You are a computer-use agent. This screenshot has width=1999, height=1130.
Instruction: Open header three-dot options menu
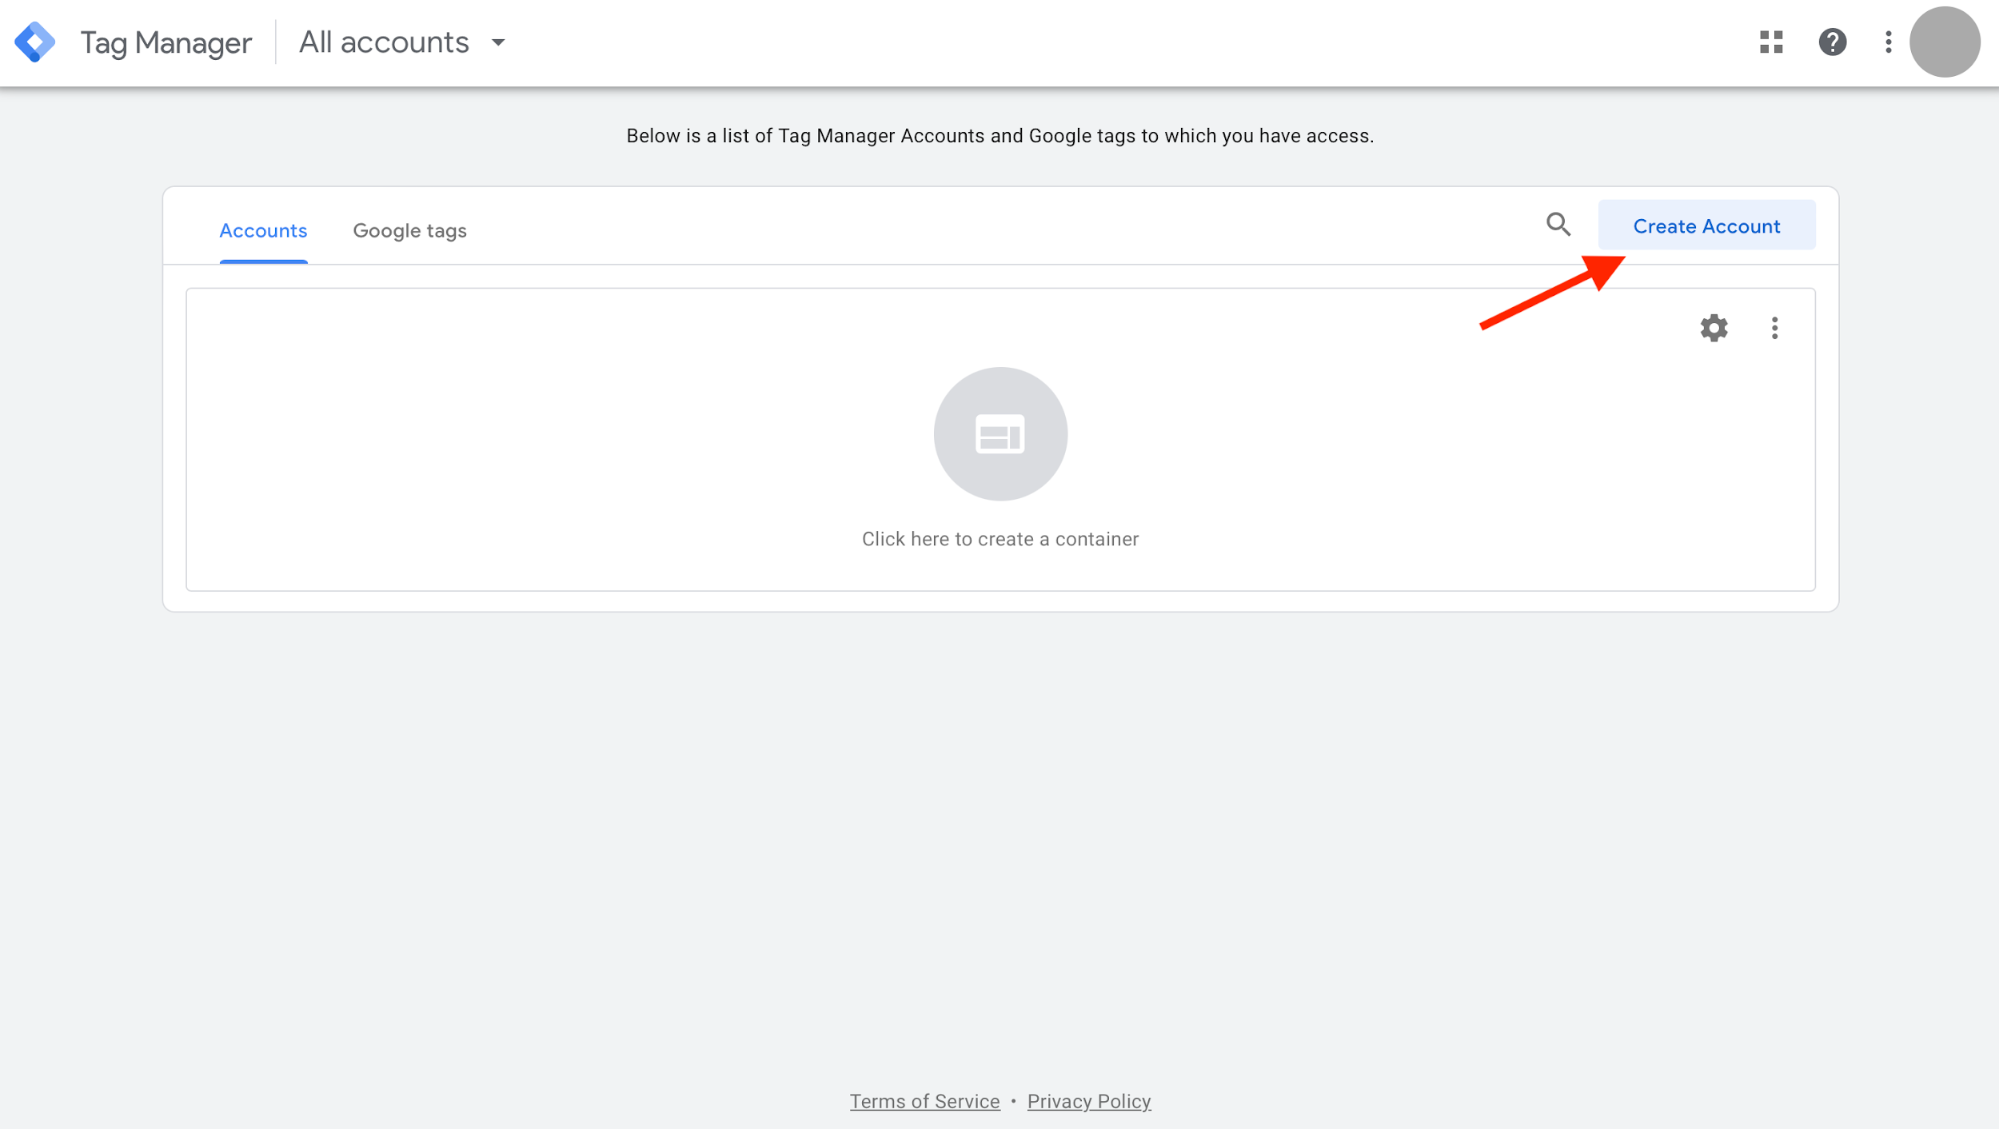pyautogui.click(x=1888, y=42)
